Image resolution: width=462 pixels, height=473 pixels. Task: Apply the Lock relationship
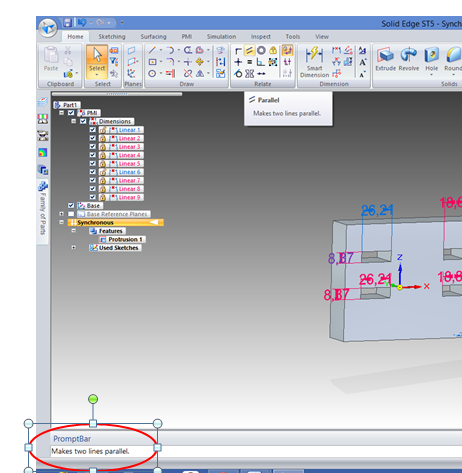(x=273, y=50)
